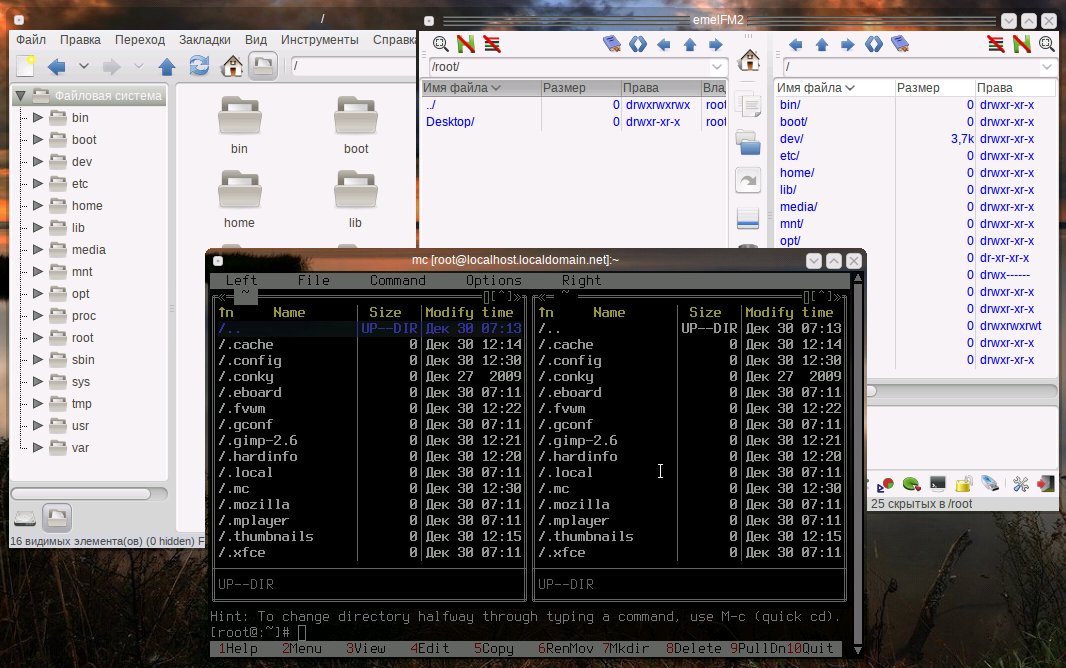Go back in emelFM2 right pane
This screenshot has height=668, width=1066.
(x=795, y=45)
